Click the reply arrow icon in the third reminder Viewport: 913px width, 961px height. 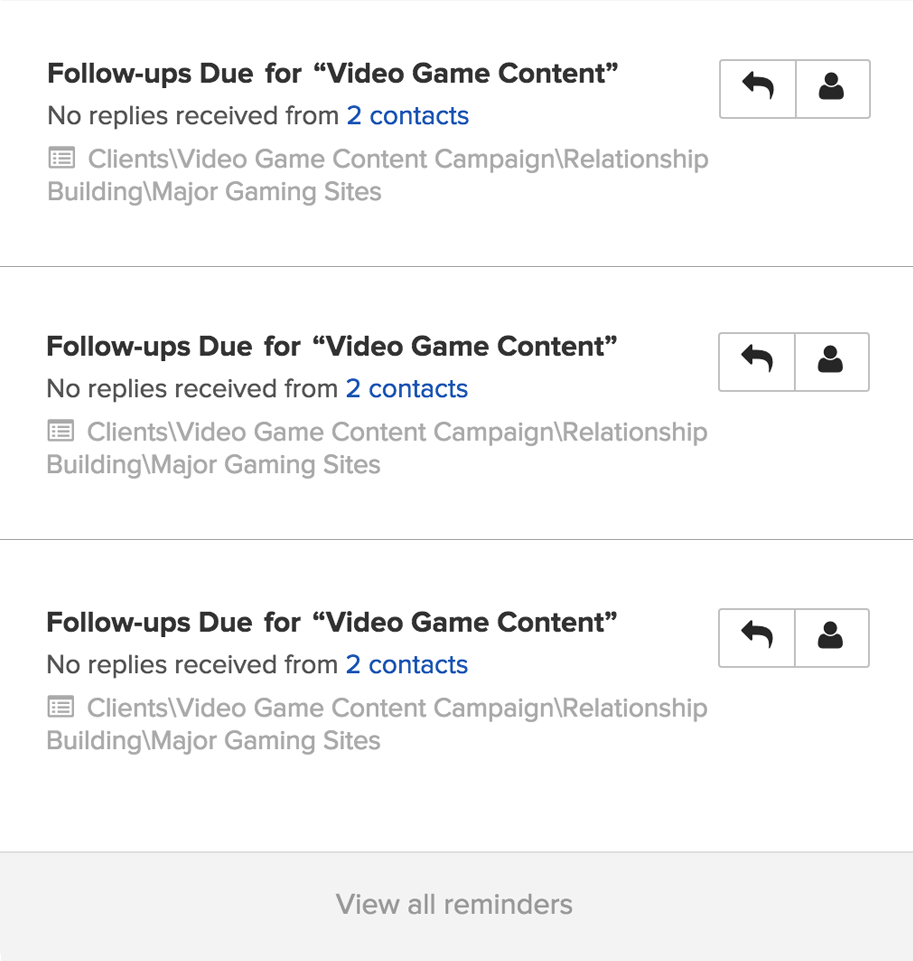coord(757,637)
